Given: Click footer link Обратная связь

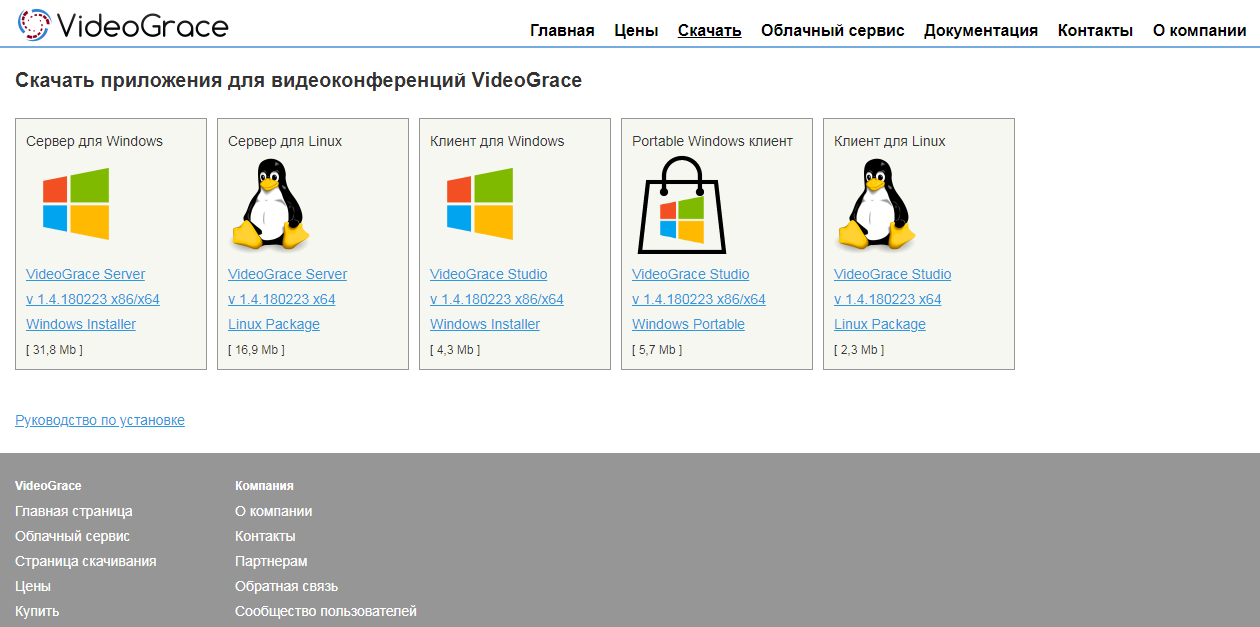Looking at the screenshot, I should pos(287,586).
